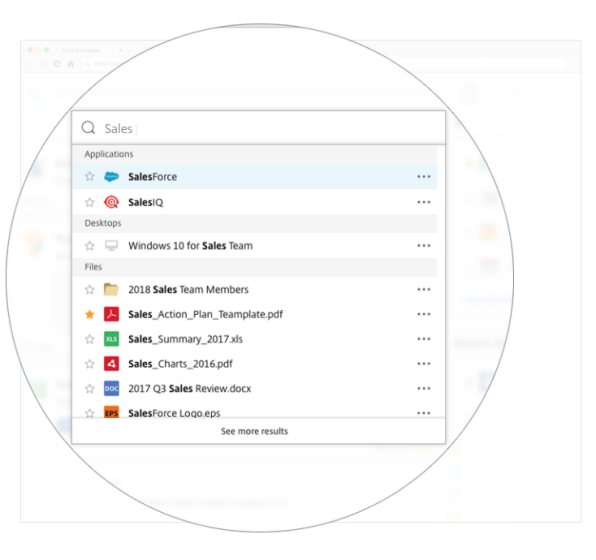
Task: Click the EPS icon for SalesForce Logo.eps
Action: 111,412
